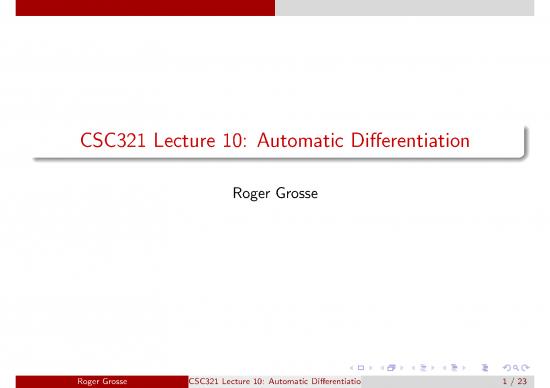Click the next section arrow
550x388 pixels.
click(x=464, y=368)
